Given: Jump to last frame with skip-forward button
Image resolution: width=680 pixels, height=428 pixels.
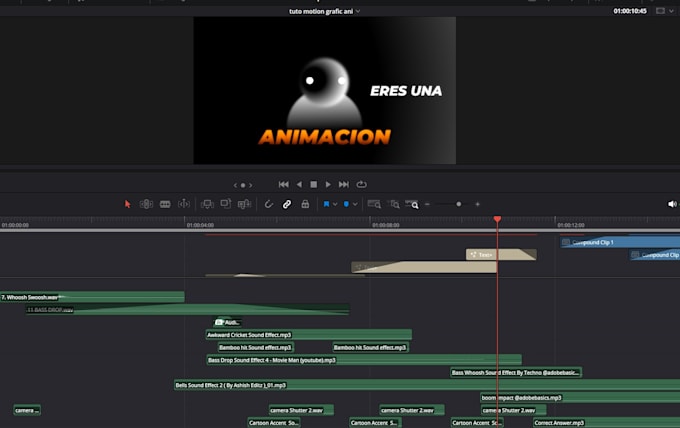Looking at the screenshot, I should [344, 185].
